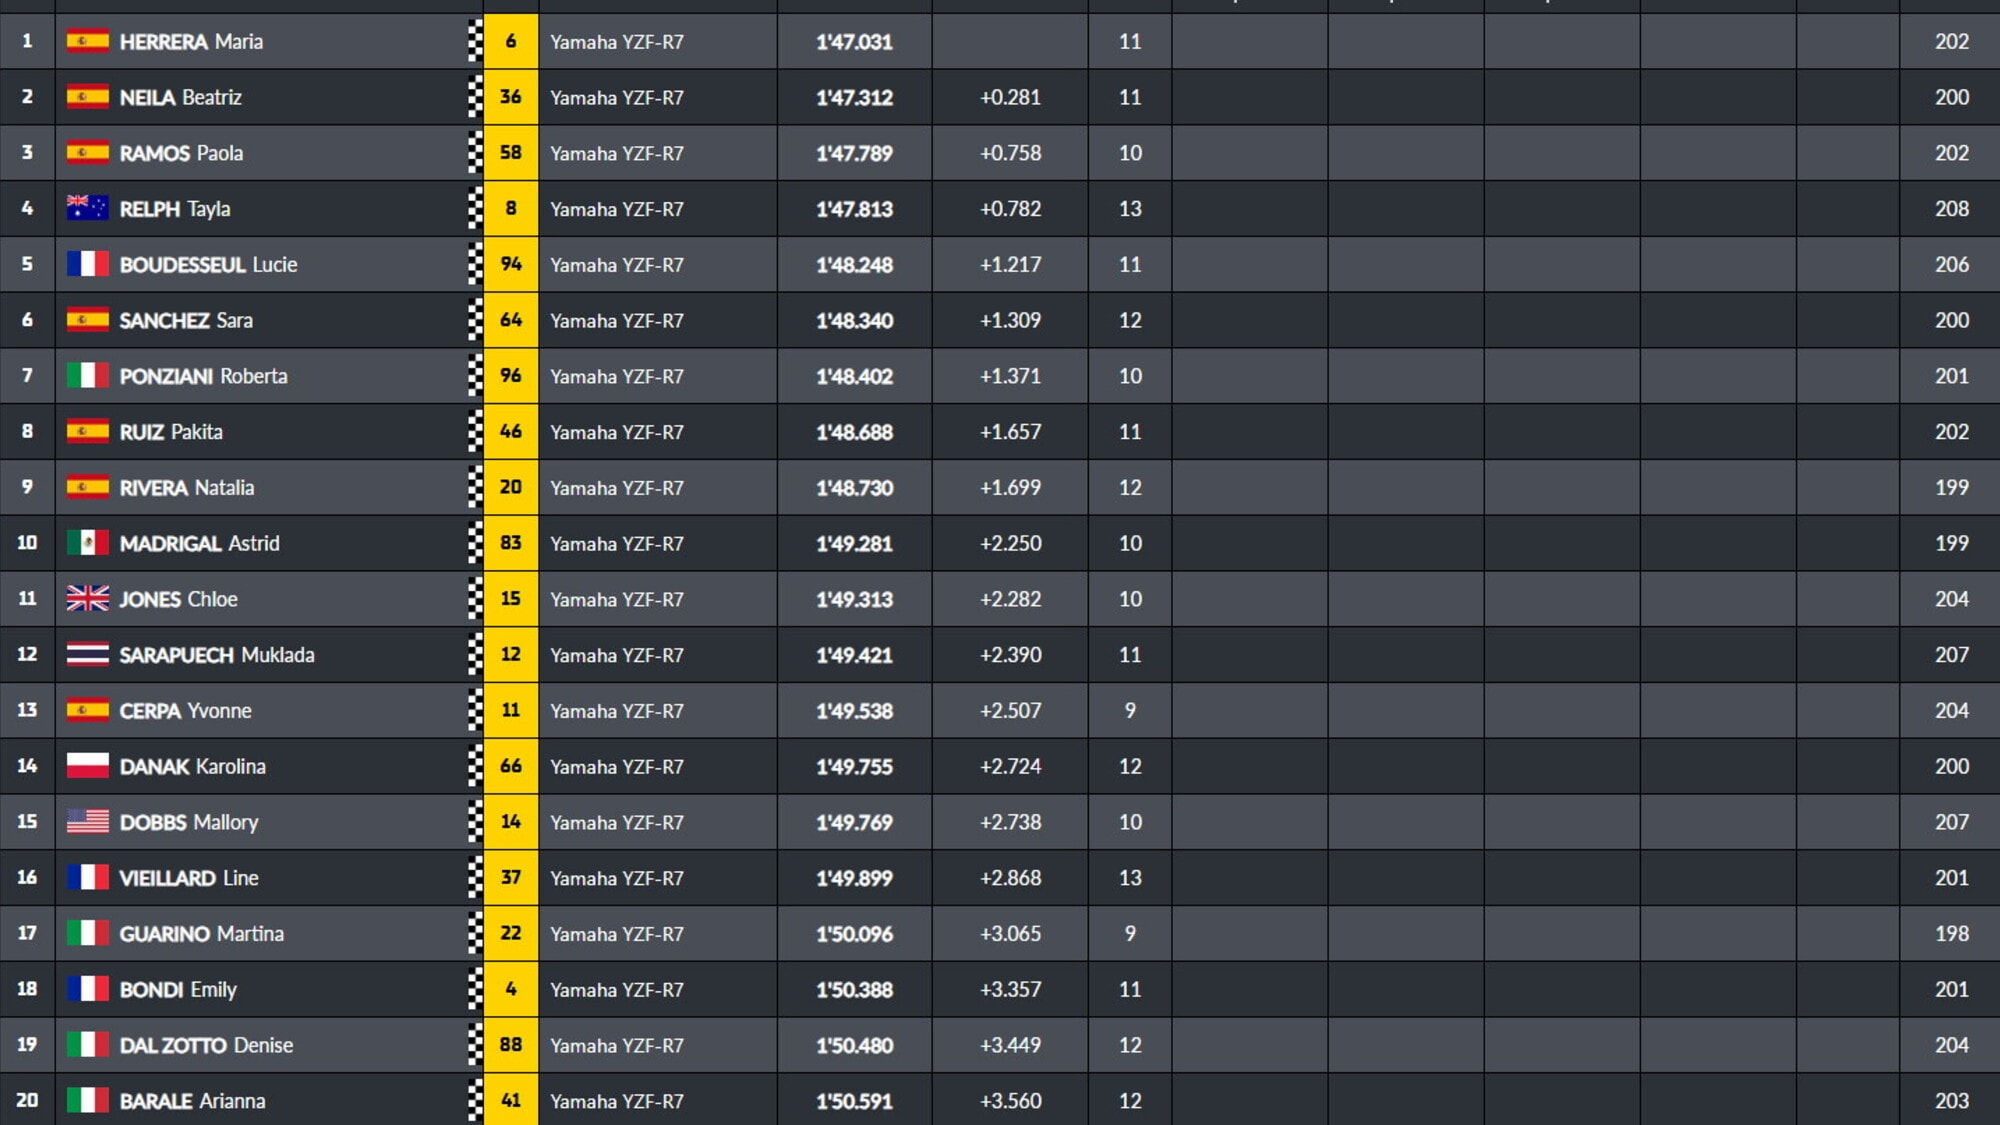Open VIEILLARD Line's rider name
Image resolution: width=2000 pixels, height=1125 pixels.
point(189,878)
